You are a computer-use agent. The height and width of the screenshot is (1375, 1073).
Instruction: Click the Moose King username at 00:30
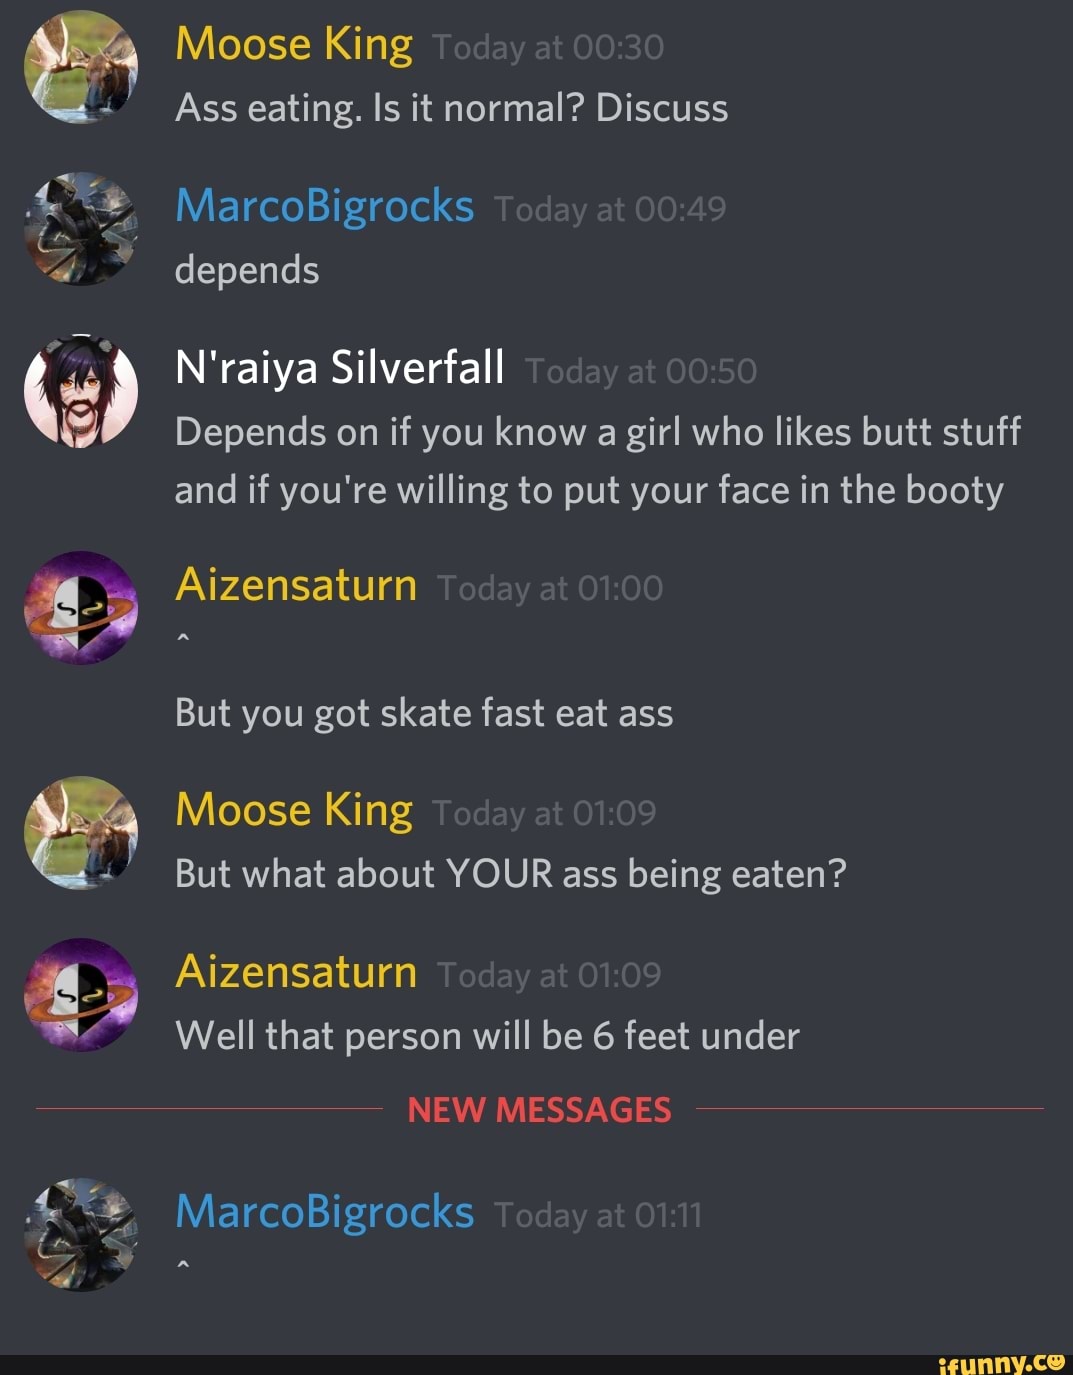(x=294, y=46)
